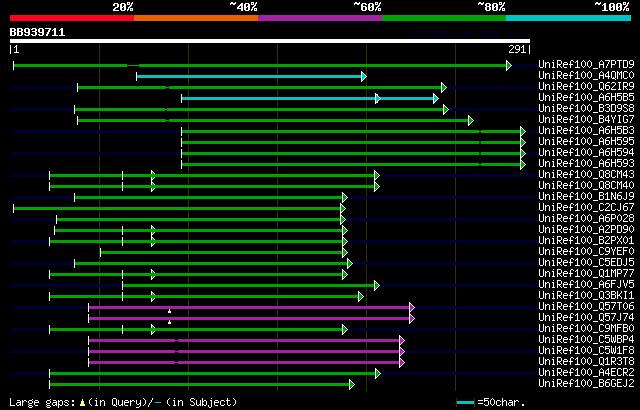Image resolution: width=640 pixels, height=410 pixels.
Task: Click the red 20% identity color bar
Action: [x=72, y=18]
